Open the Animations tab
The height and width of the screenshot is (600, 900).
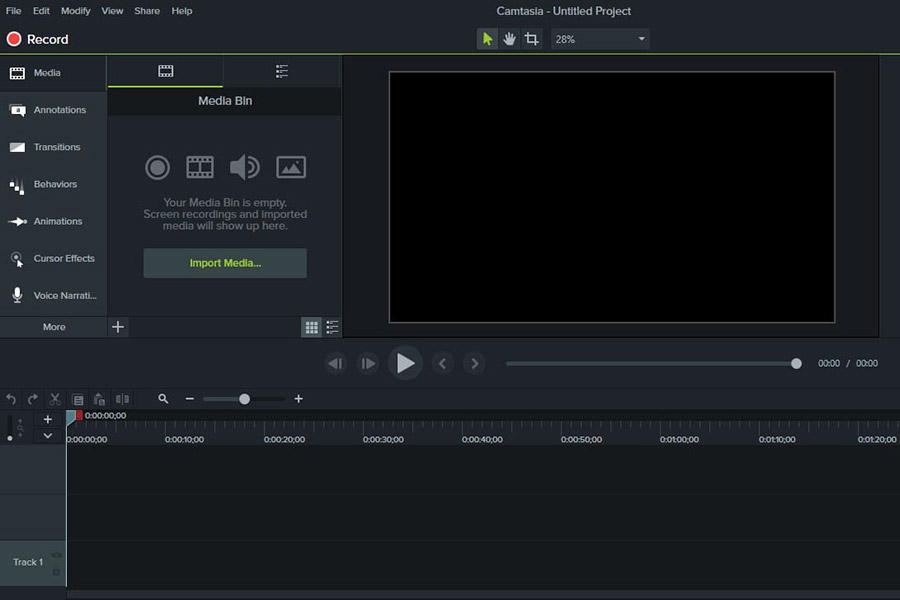pos(53,222)
